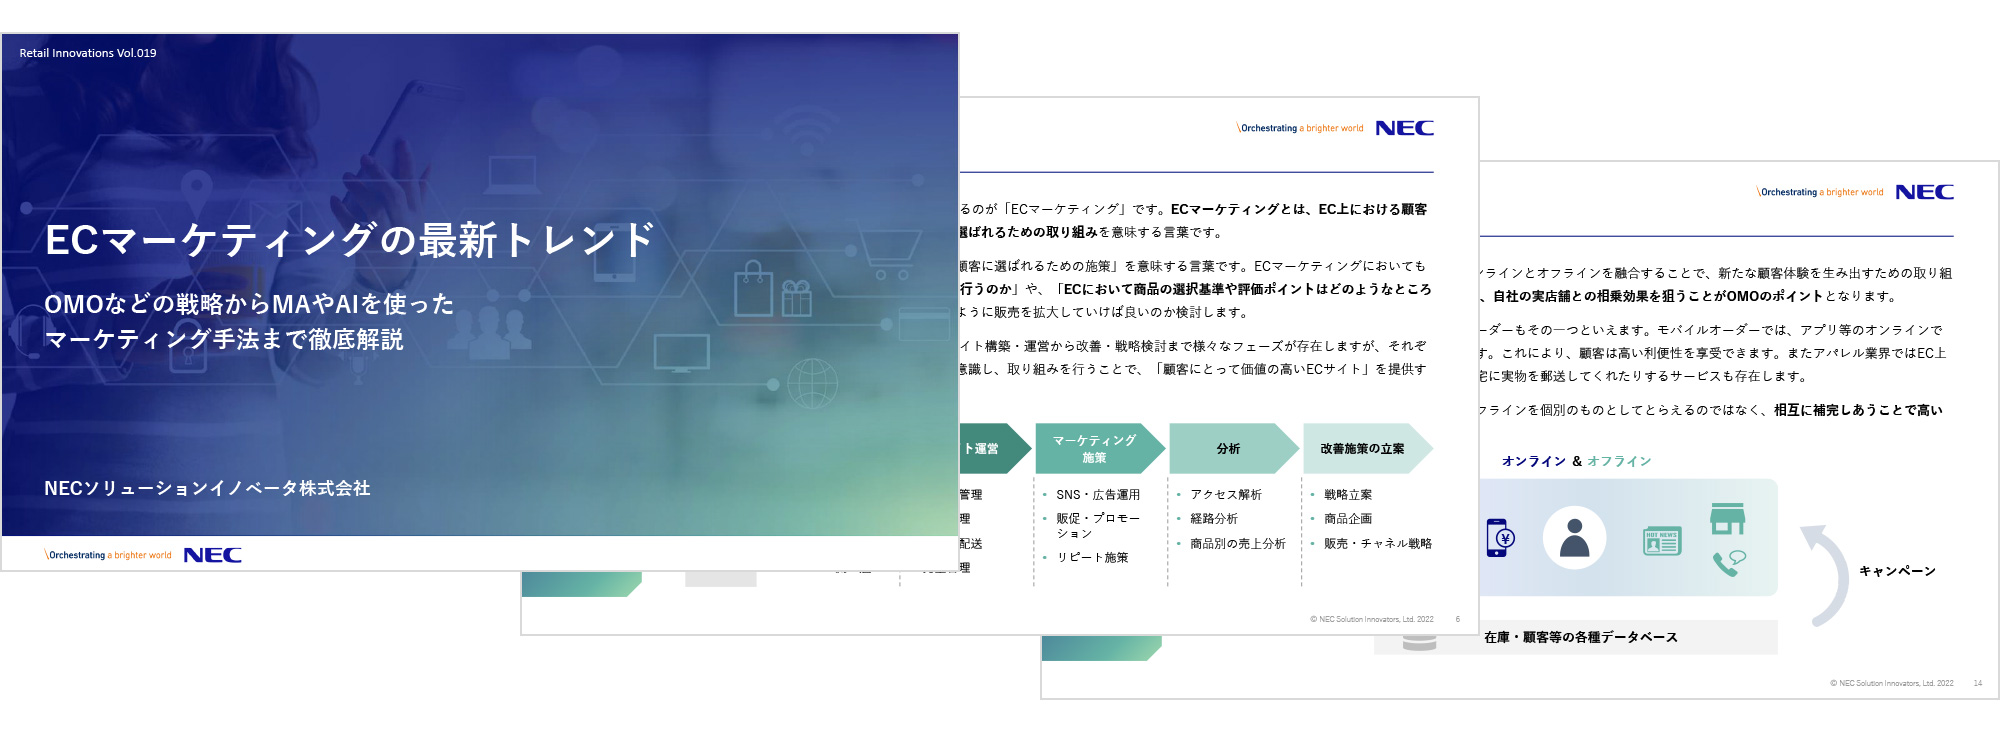Click the curved arrow beside キャンペーン
Image resolution: width=2000 pixels, height=732 pixels.
(1828, 575)
